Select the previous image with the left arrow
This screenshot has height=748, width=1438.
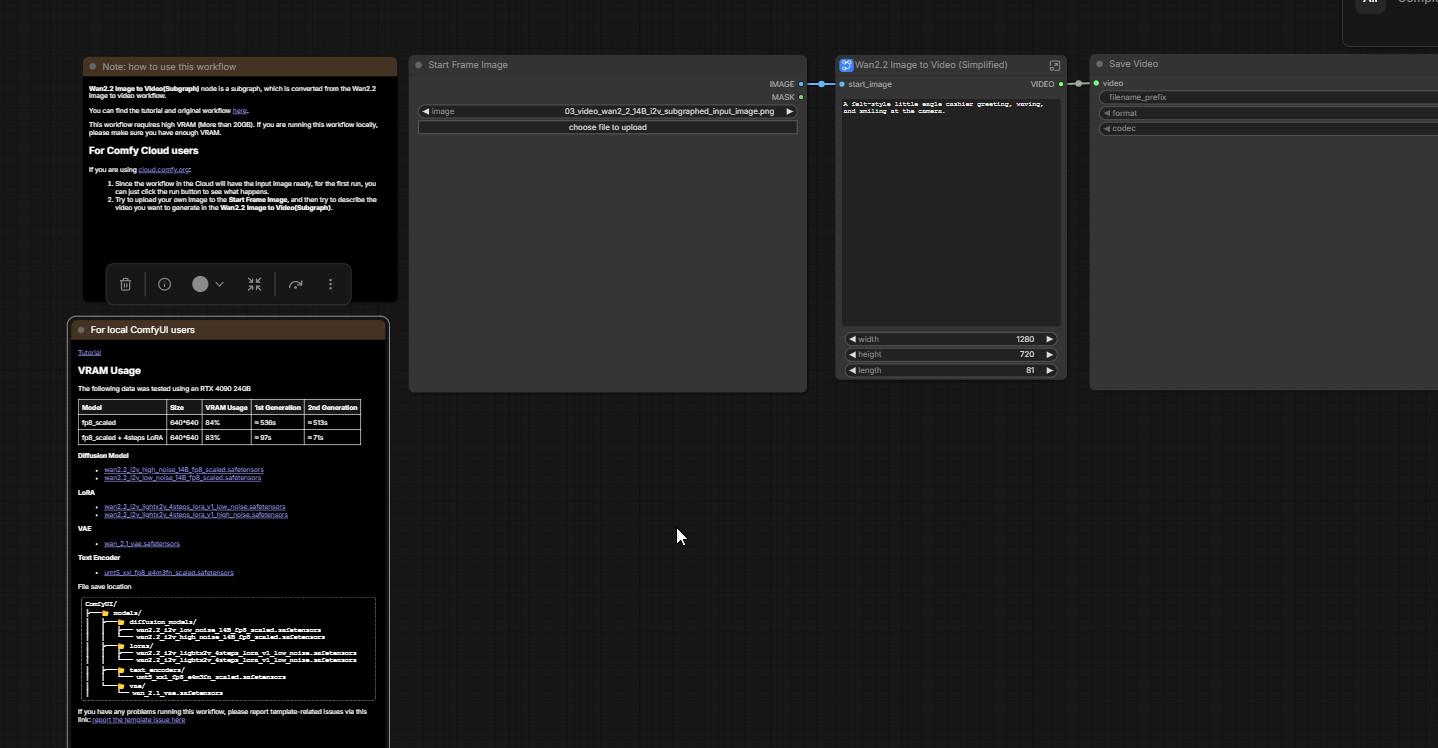pyautogui.click(x=425, y=112)
